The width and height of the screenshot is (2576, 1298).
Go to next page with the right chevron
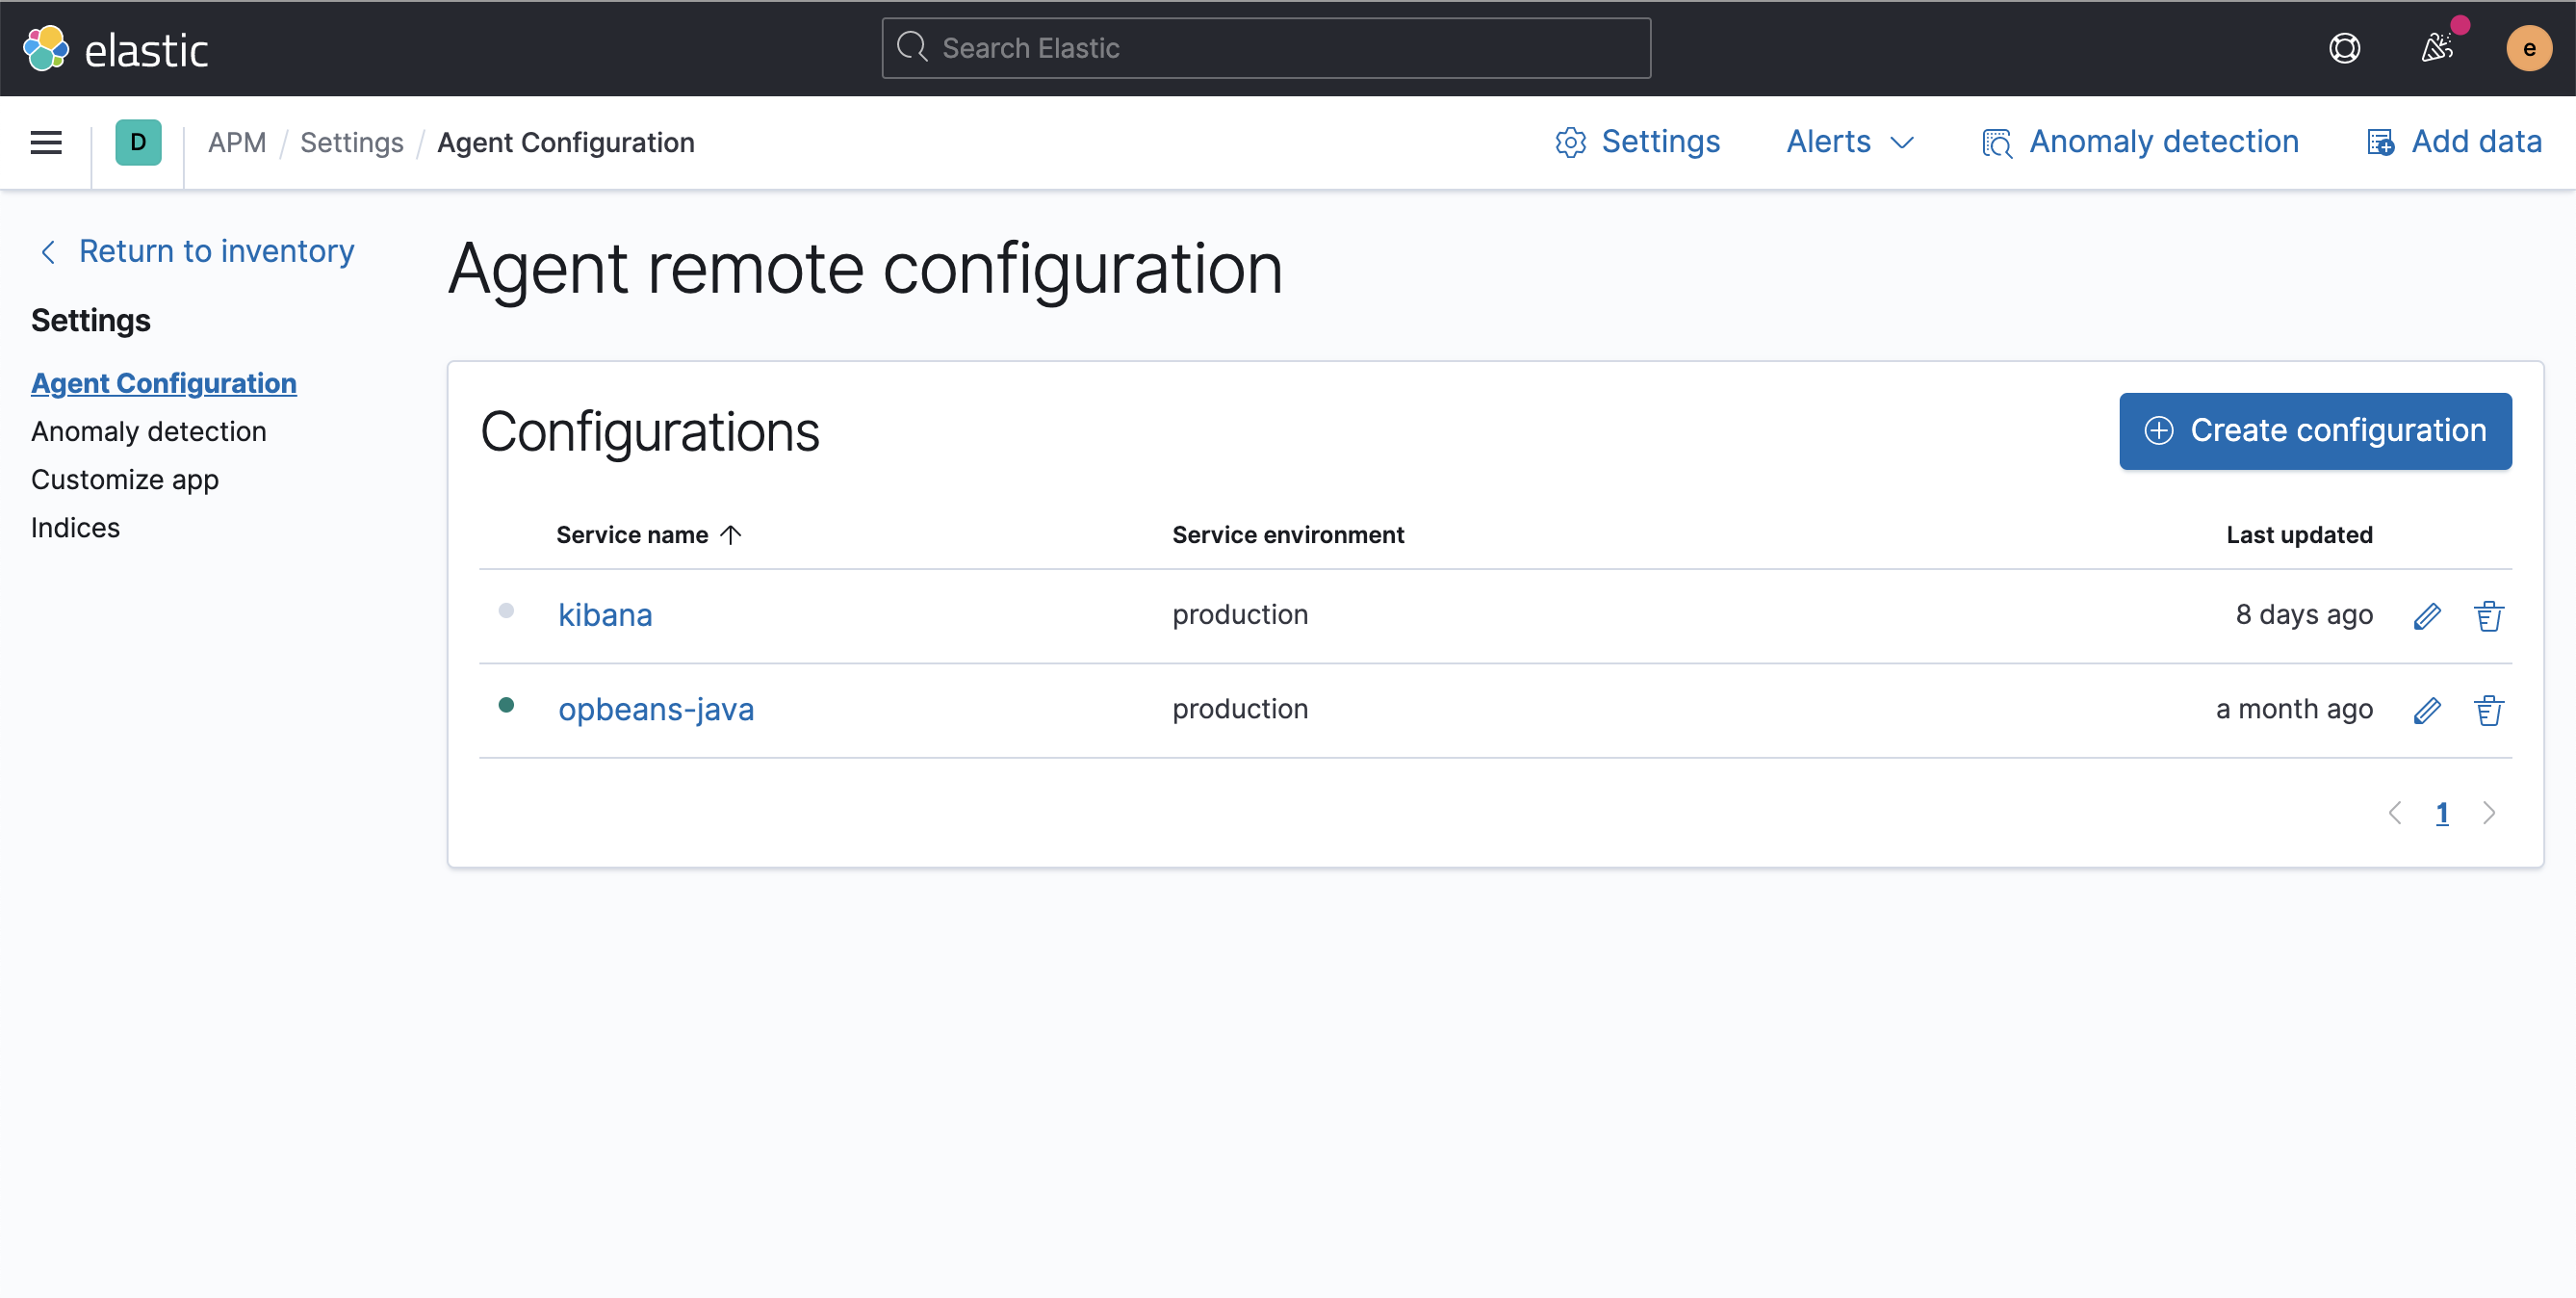pos(2490,813)
